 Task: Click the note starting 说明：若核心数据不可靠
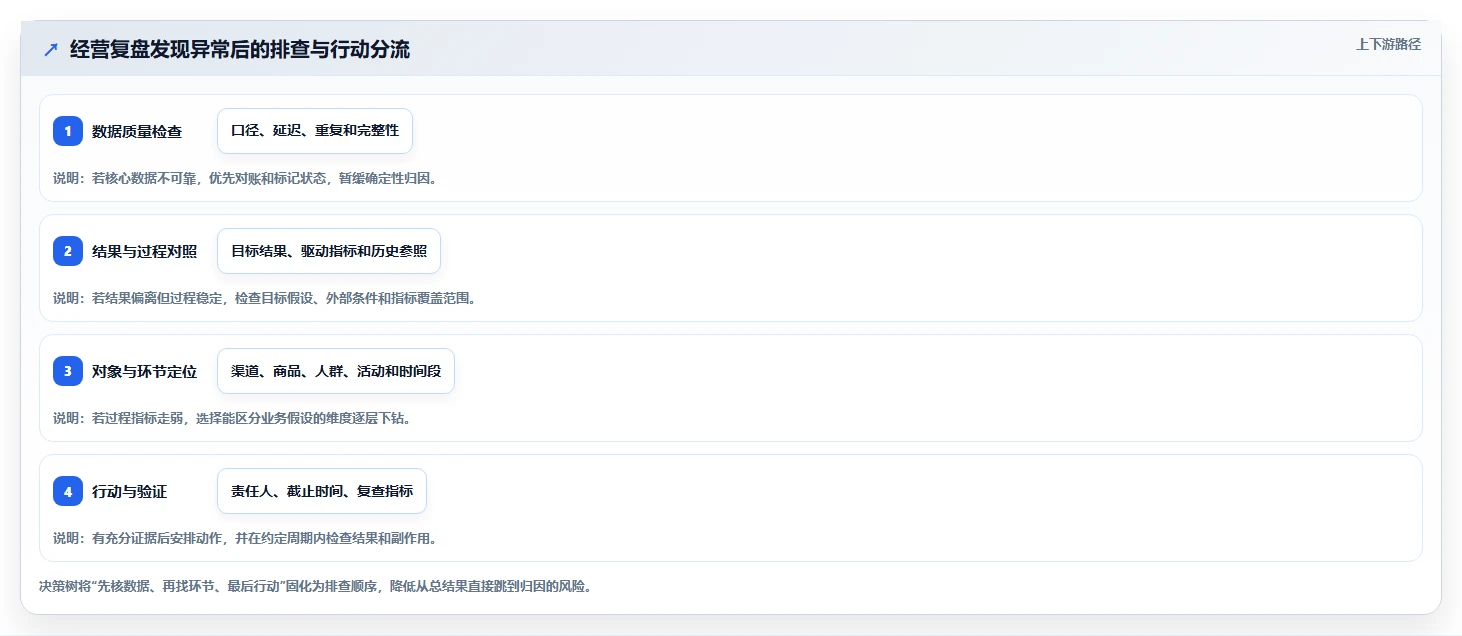point(245,178)
